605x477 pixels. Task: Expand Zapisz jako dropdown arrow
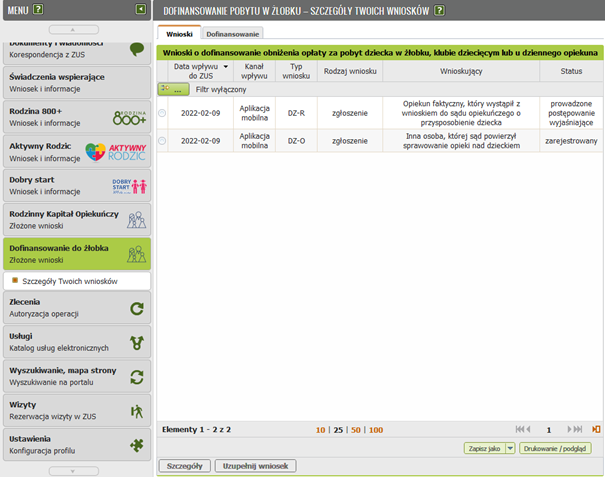[x=510, y=448]
